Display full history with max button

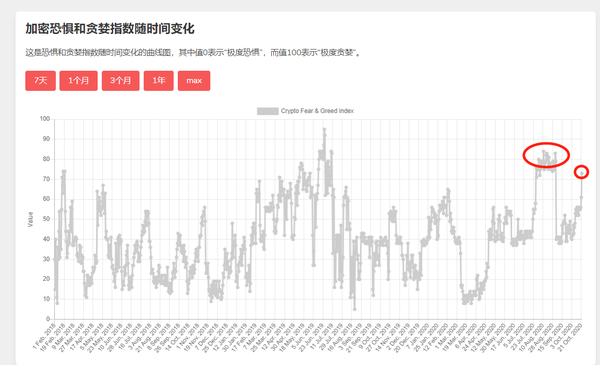(194, 81)
